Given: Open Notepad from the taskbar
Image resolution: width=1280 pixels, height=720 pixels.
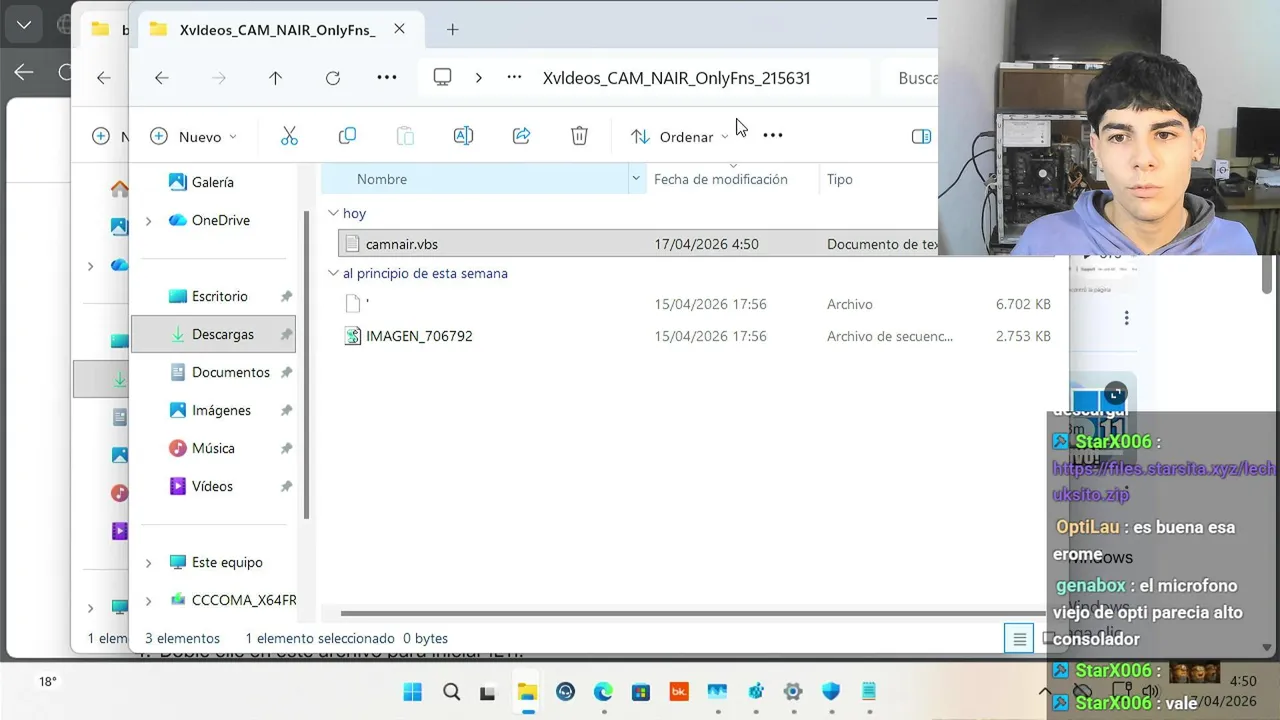Looking at the screenshot, I should click(x=869, y=692).
